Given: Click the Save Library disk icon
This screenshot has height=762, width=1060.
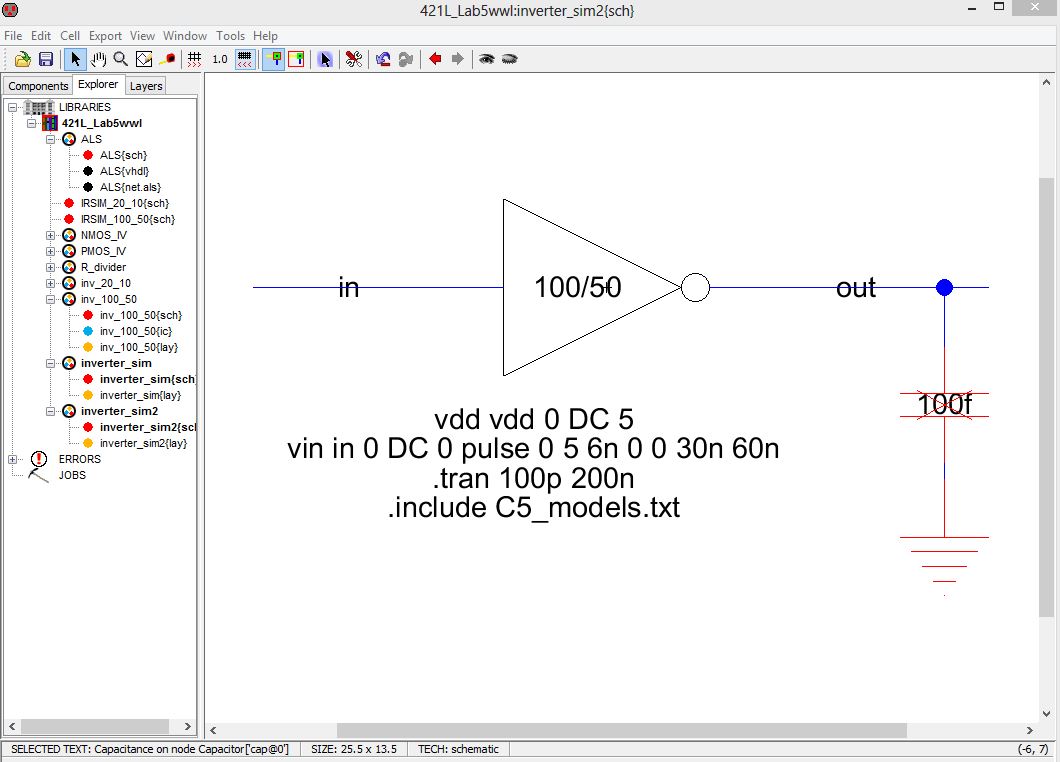Looking at the screenshot, I should [45, 59].
